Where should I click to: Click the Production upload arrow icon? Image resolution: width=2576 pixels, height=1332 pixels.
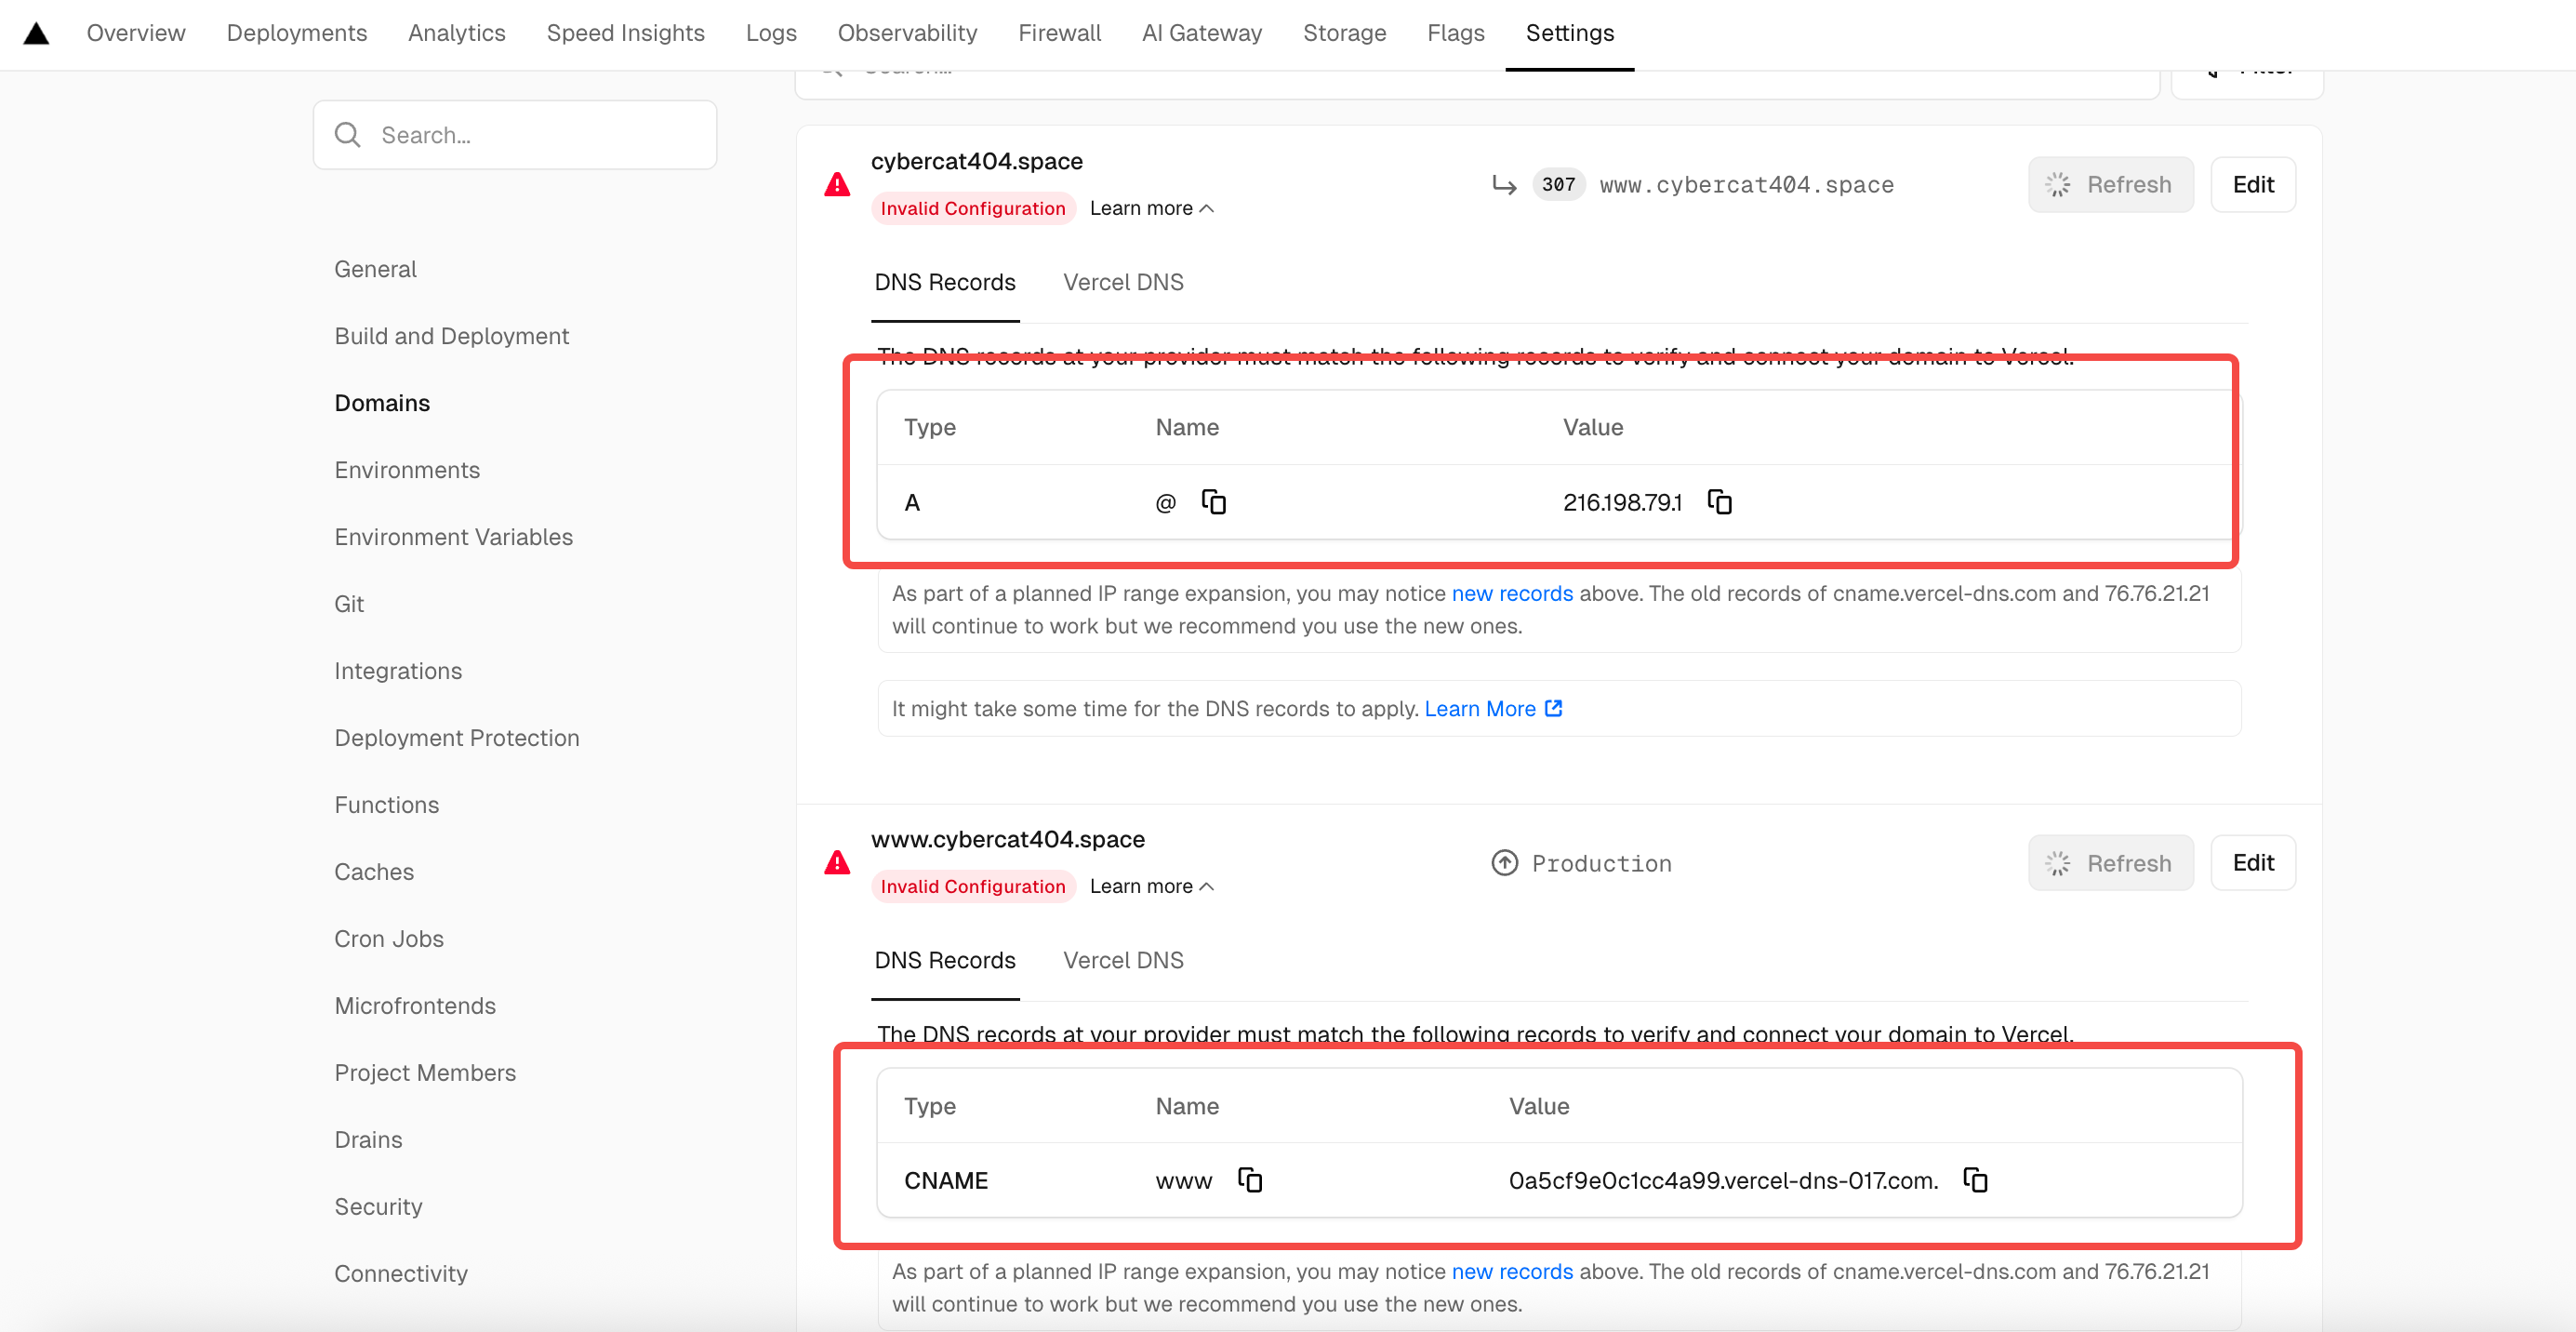click(1504, 863)
